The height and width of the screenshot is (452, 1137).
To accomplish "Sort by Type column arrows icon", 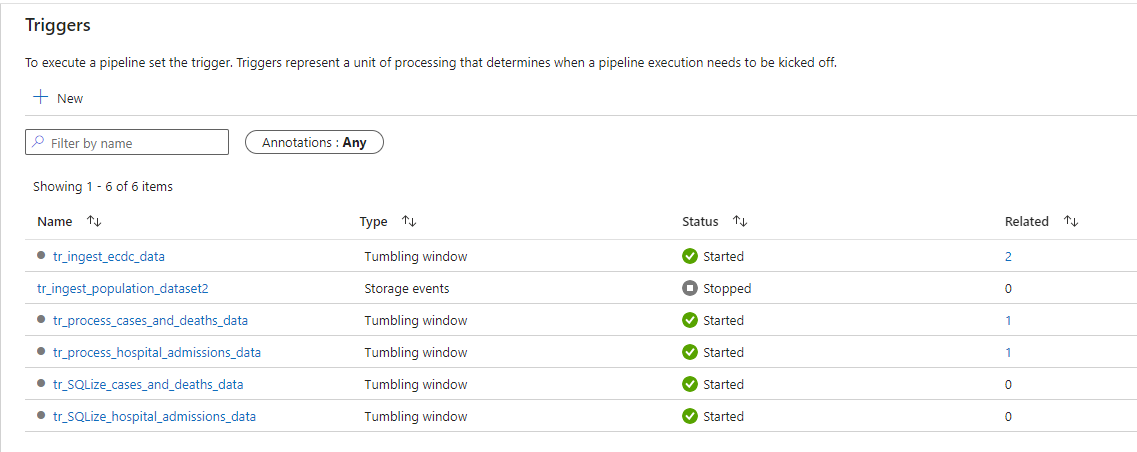I will point(409,221).
